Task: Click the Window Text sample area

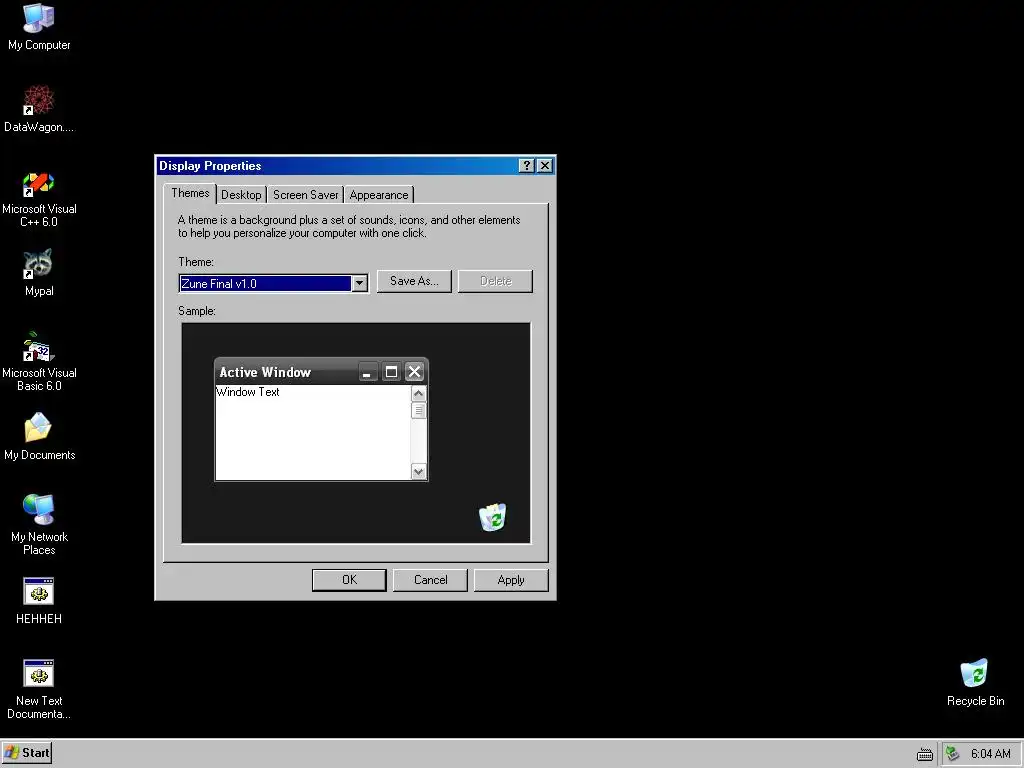Action: (x=313, y=432)
